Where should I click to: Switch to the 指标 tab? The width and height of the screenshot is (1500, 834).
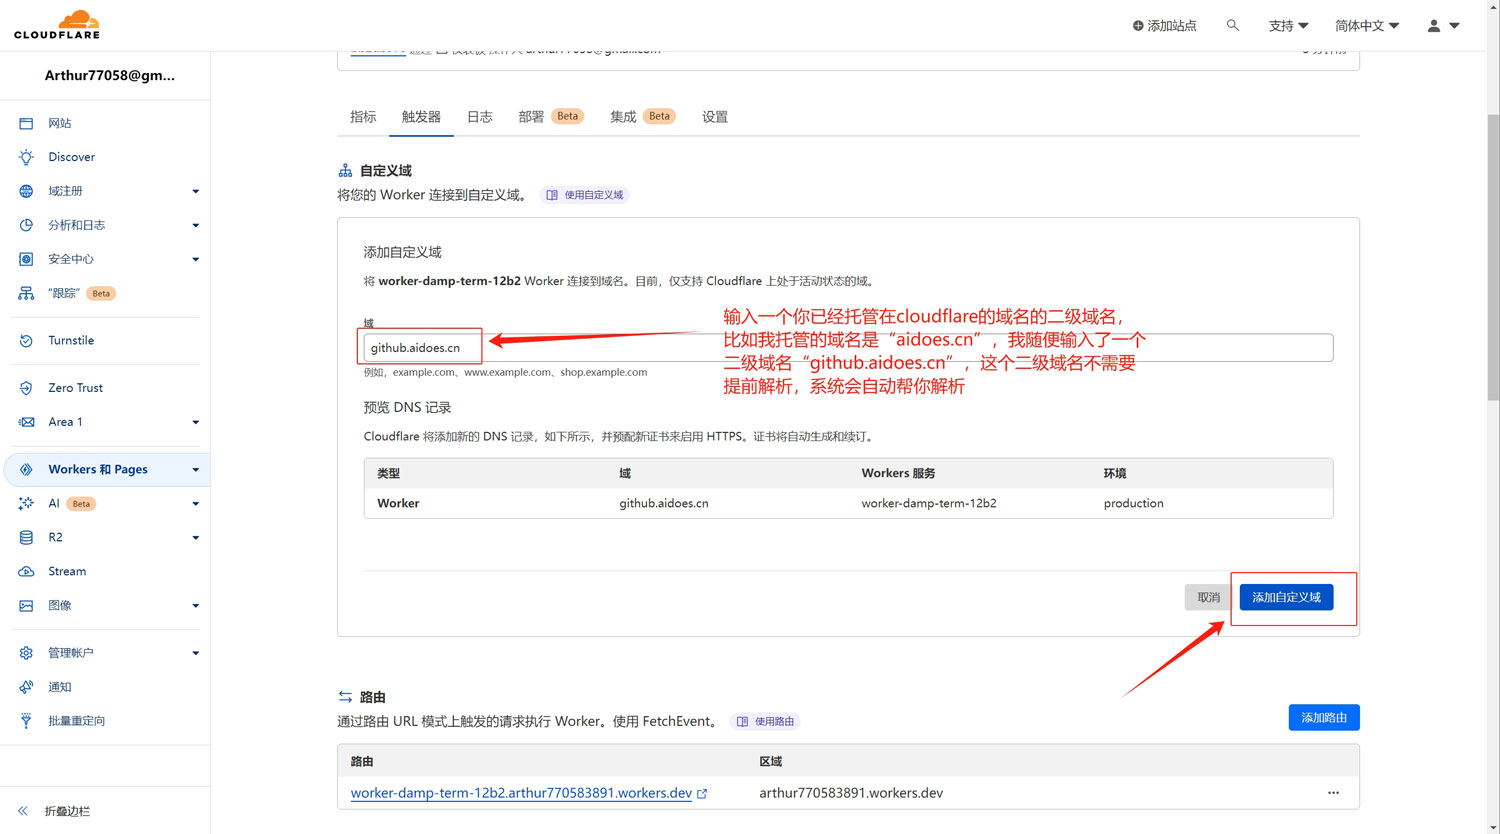pos(363,117)
